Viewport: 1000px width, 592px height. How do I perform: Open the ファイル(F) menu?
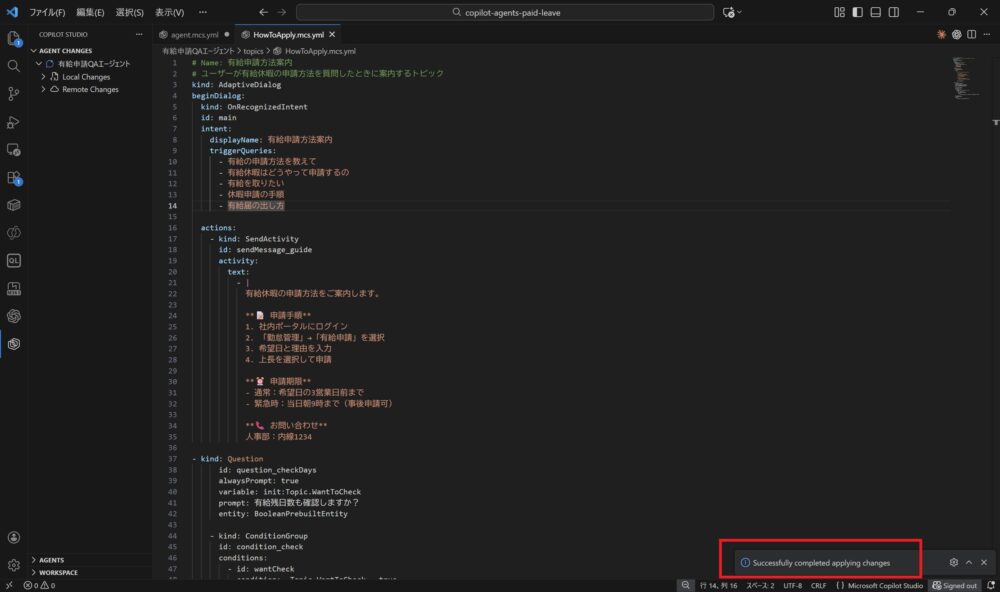(x=47, y=12)
